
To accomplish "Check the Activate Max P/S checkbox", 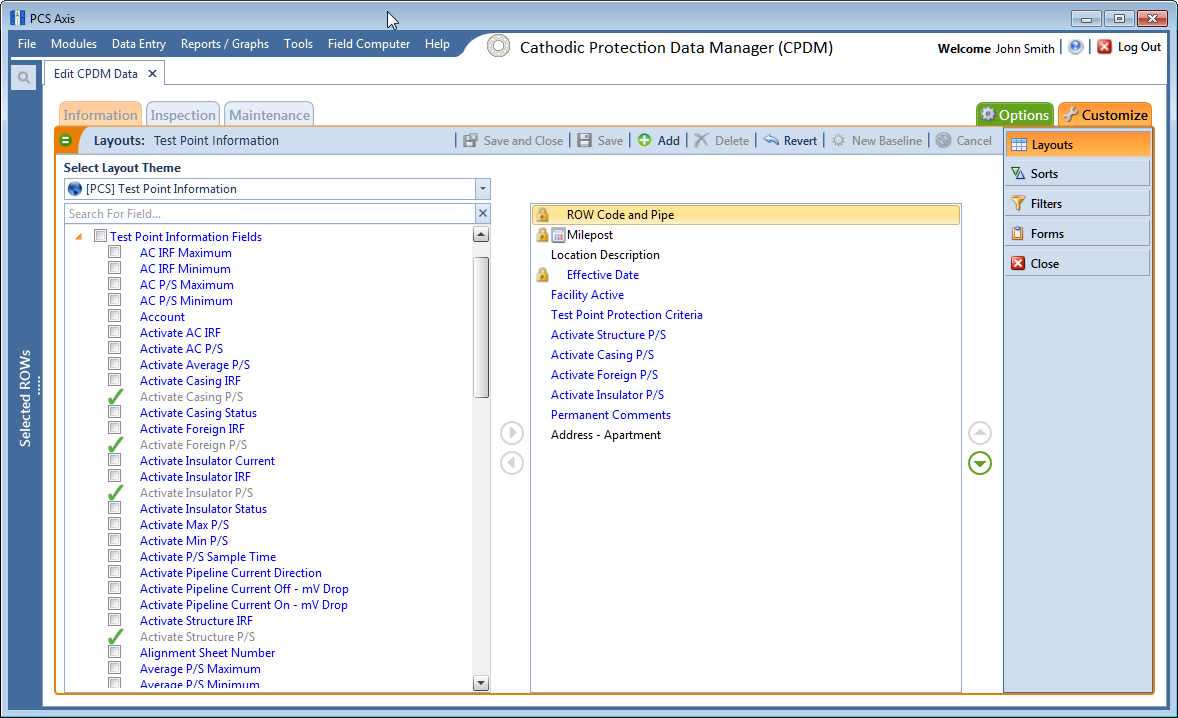I will coord(114,524).
